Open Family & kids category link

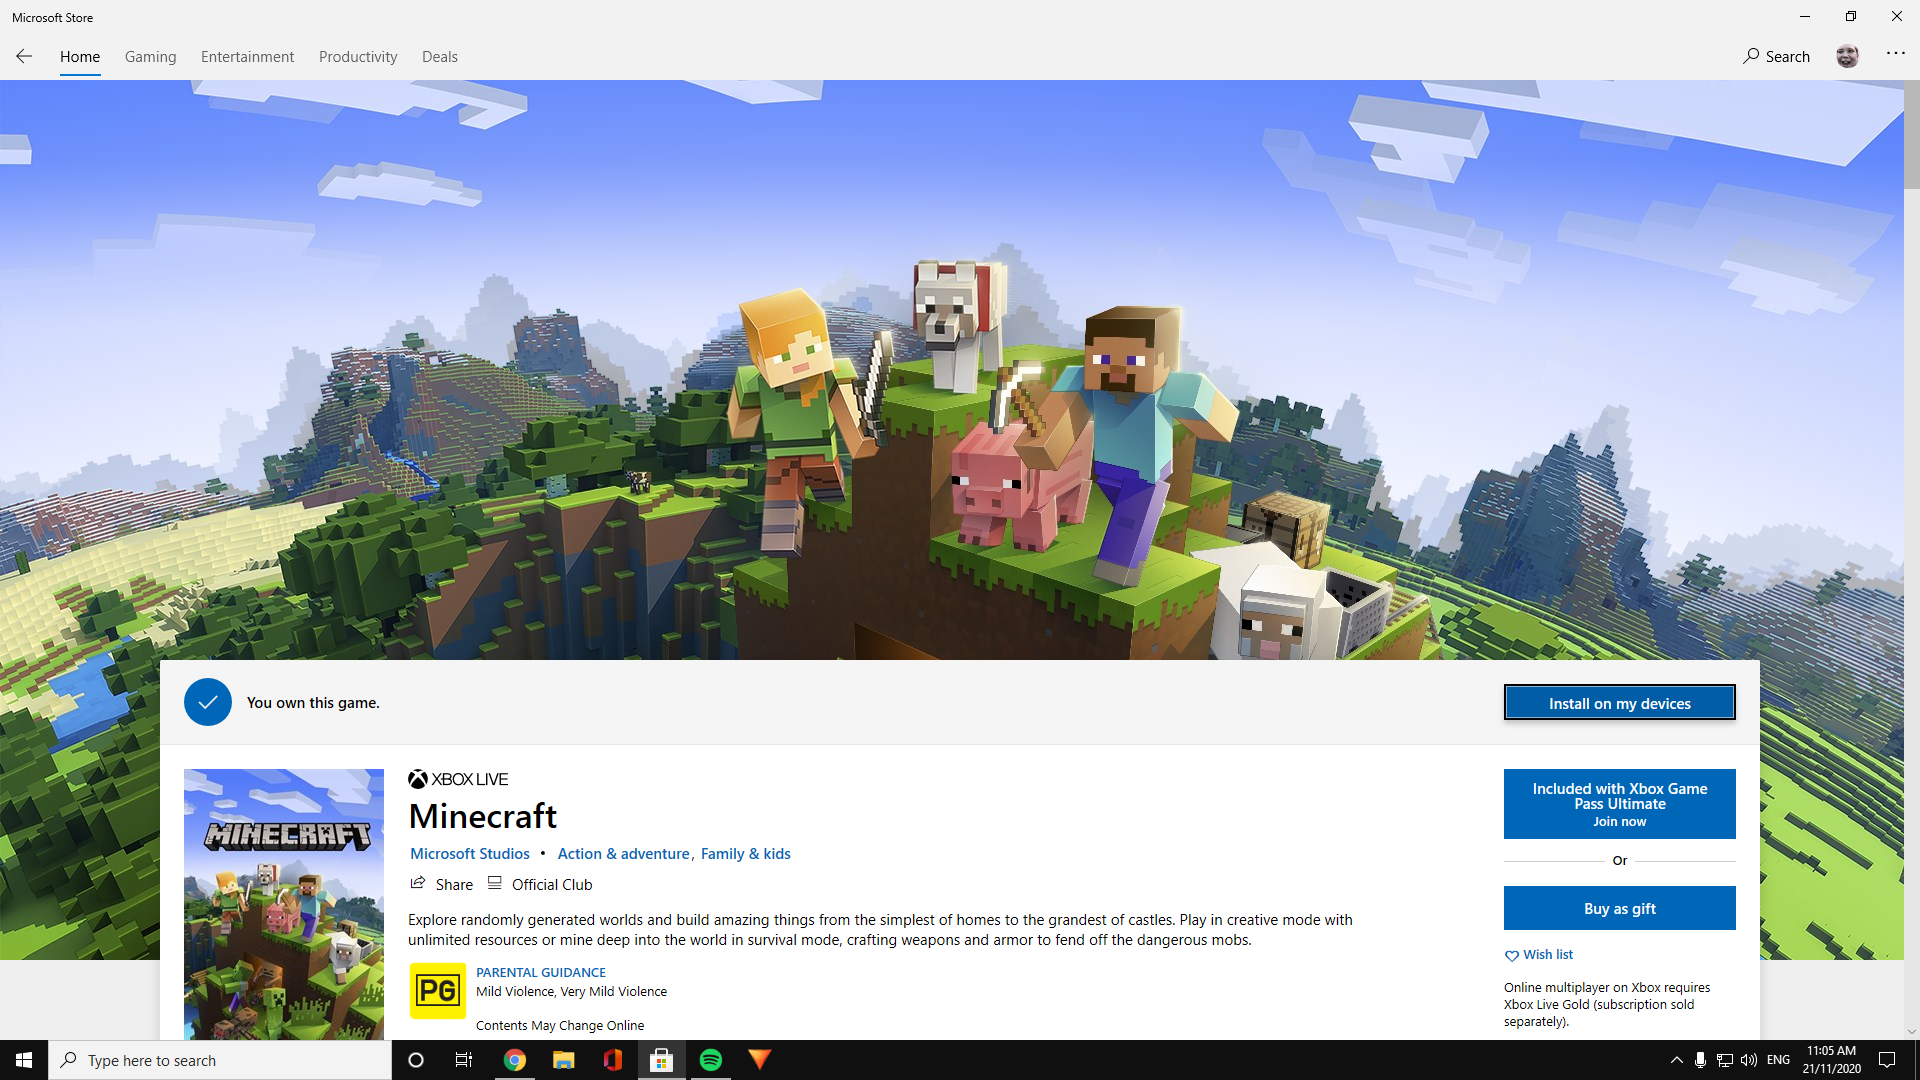[x=746, y=853]
